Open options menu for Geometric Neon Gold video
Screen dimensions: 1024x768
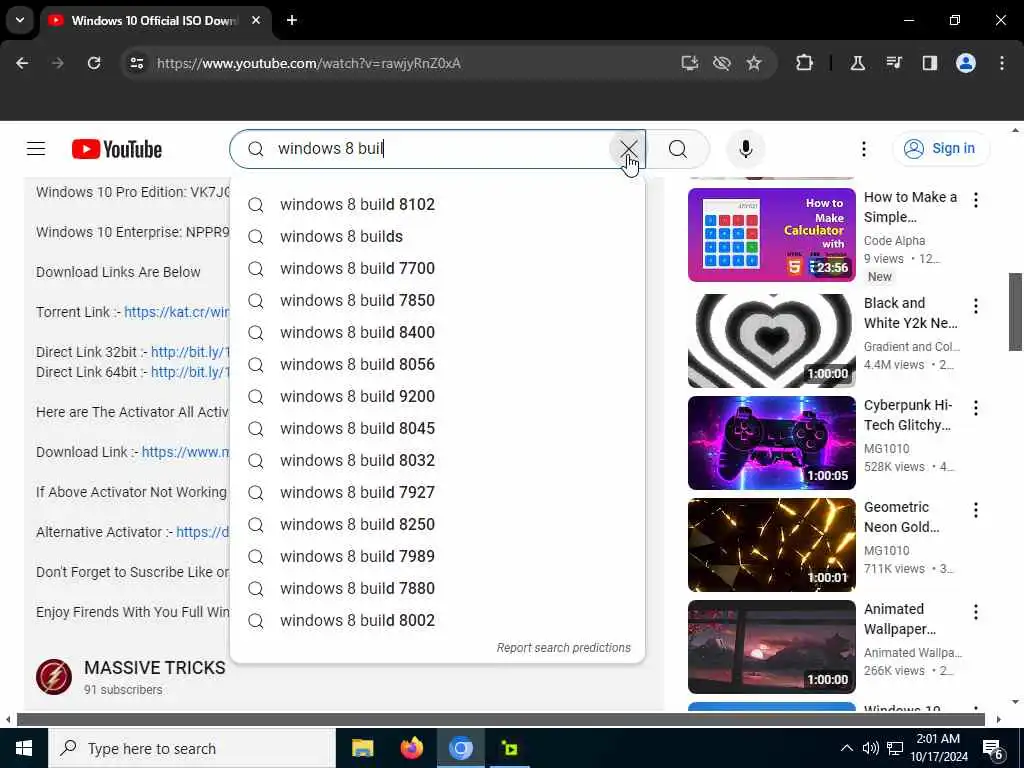[x=976, y=510]
